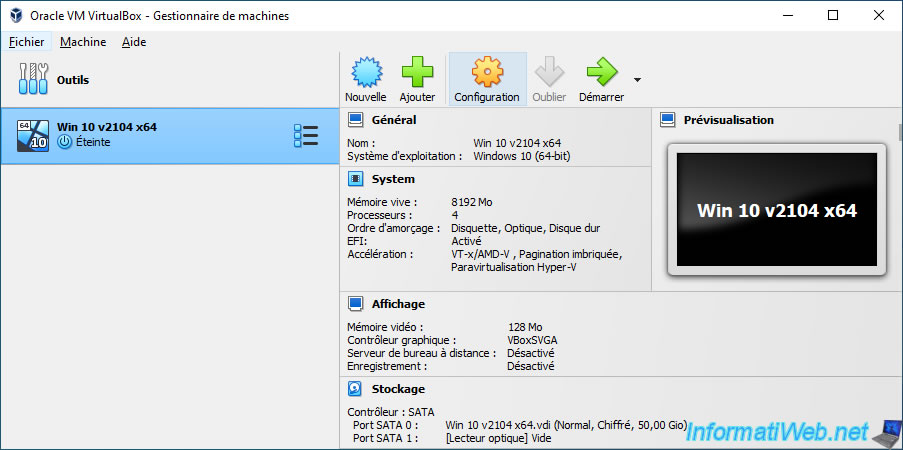Click the 8192 Mo memory value
The width and height of the screenshot is (903, 450).
tap(472, 202)
